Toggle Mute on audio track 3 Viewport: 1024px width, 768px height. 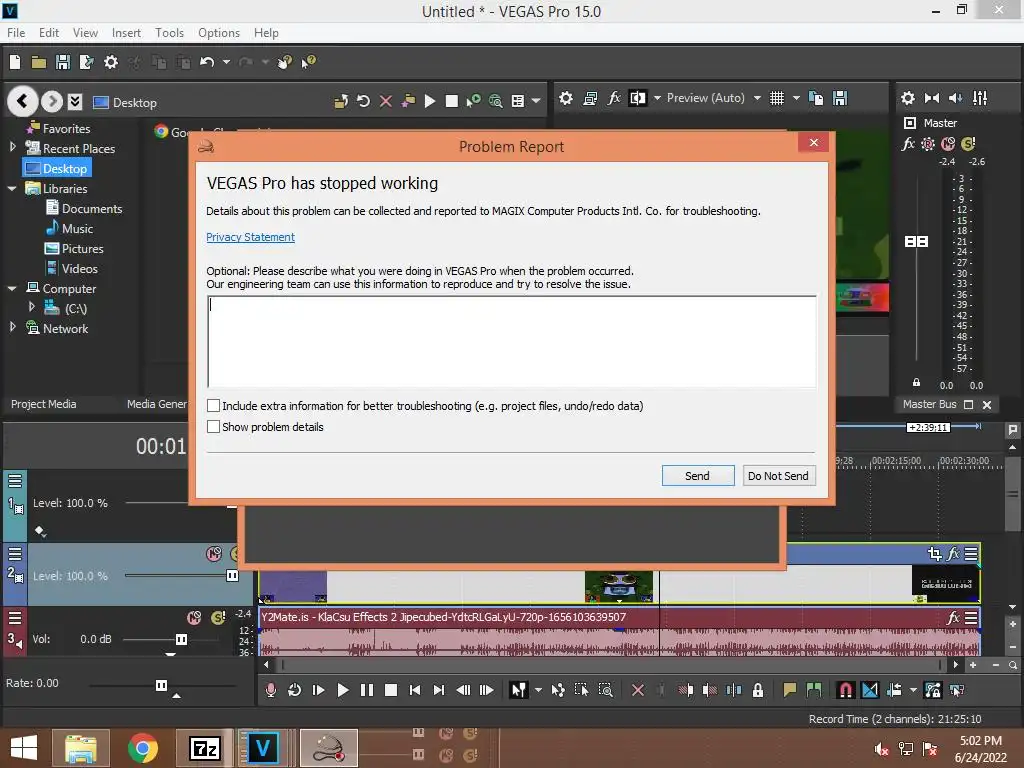pos(194,617)
